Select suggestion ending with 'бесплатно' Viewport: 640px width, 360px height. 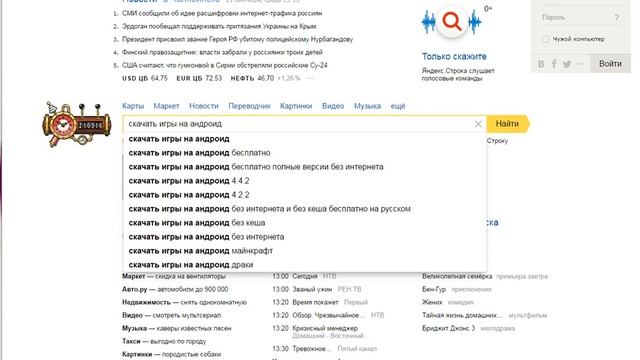pos(304,153)
